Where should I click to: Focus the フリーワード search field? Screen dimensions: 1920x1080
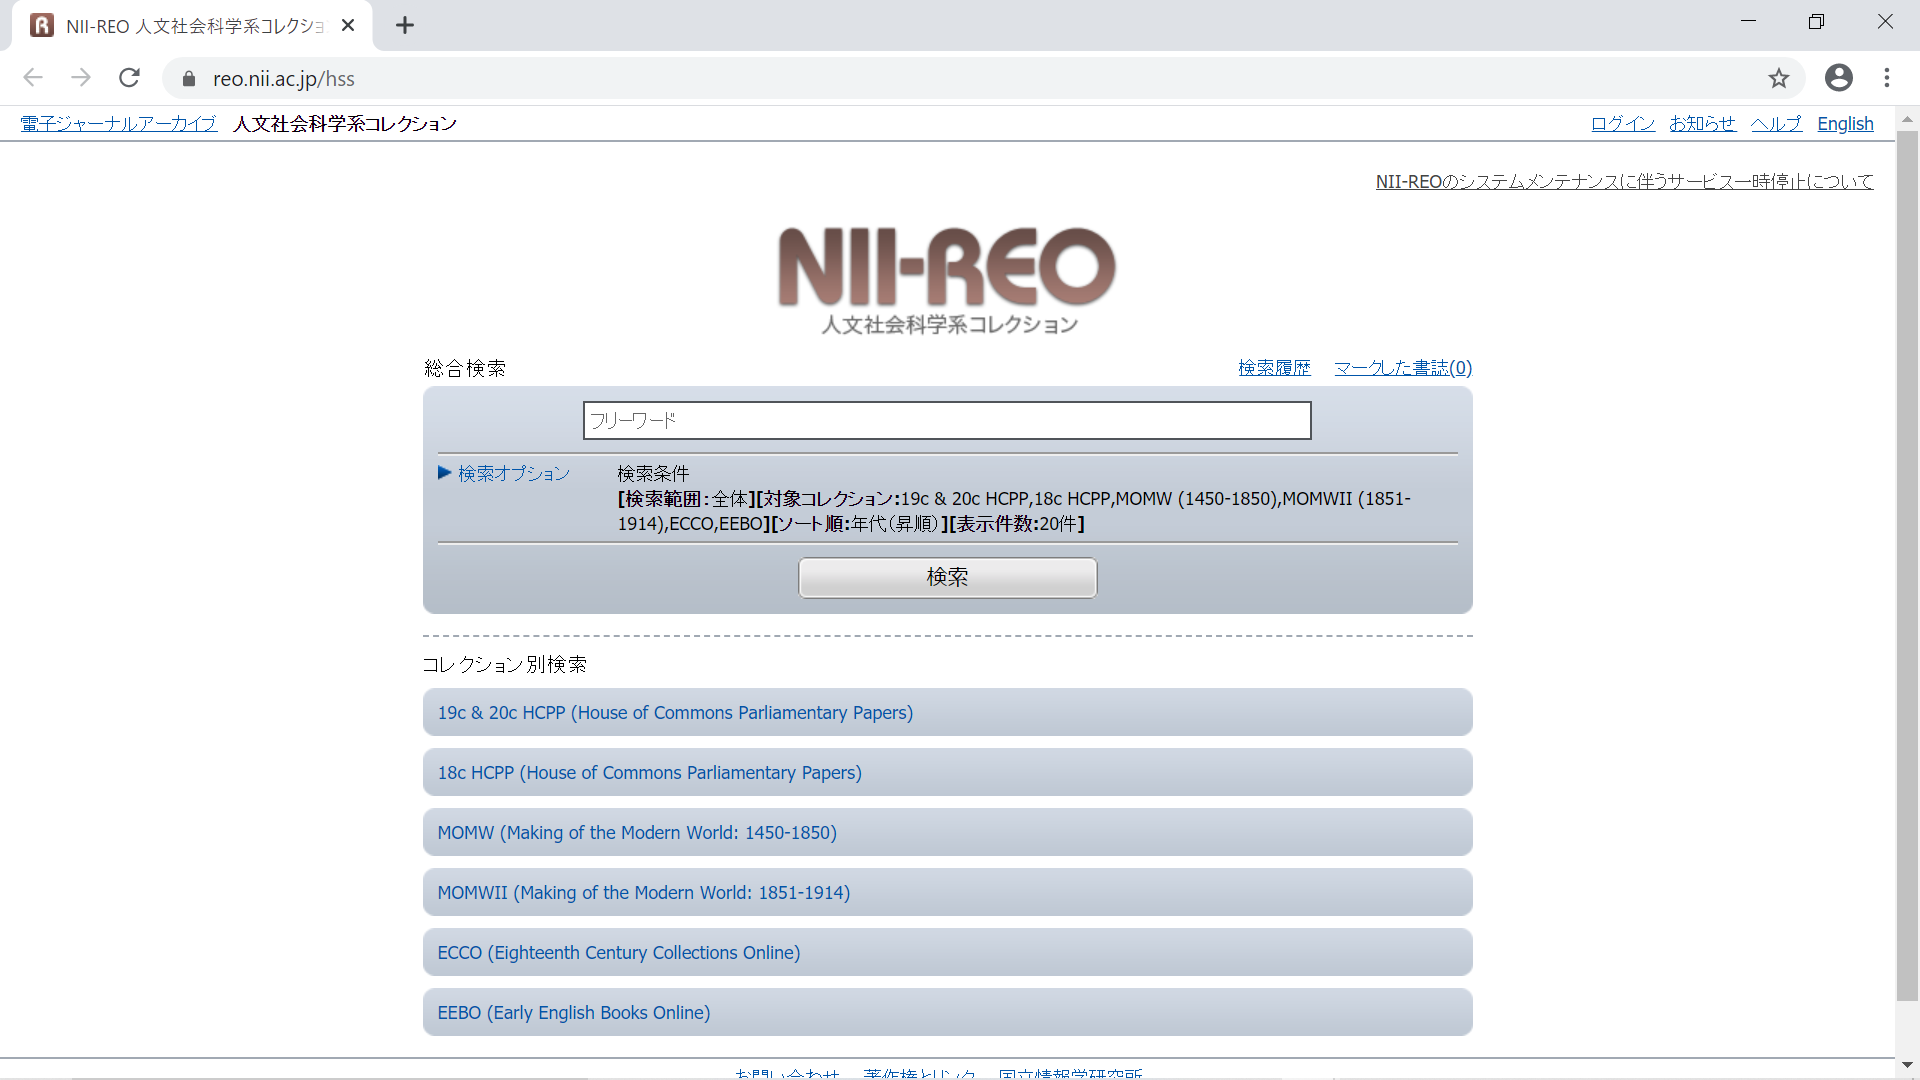(947, 421)
